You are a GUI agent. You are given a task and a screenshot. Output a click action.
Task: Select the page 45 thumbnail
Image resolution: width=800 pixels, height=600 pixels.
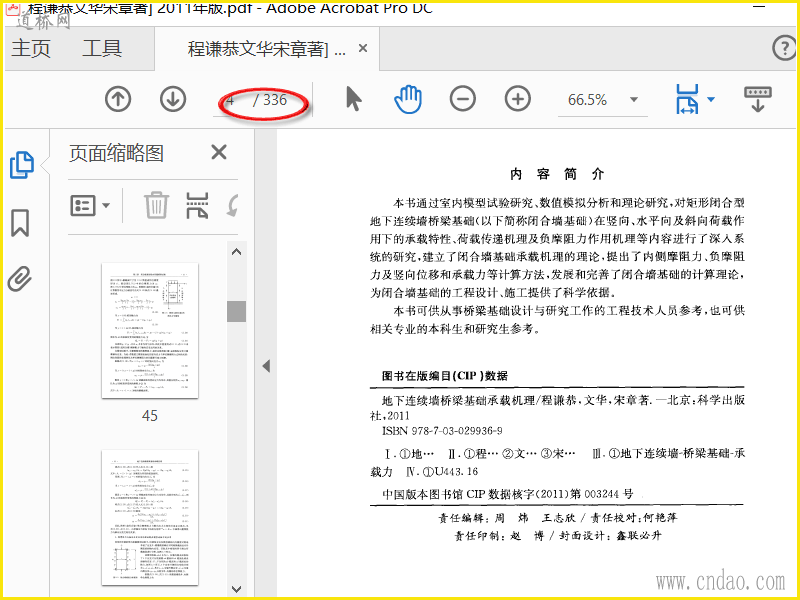149,330
